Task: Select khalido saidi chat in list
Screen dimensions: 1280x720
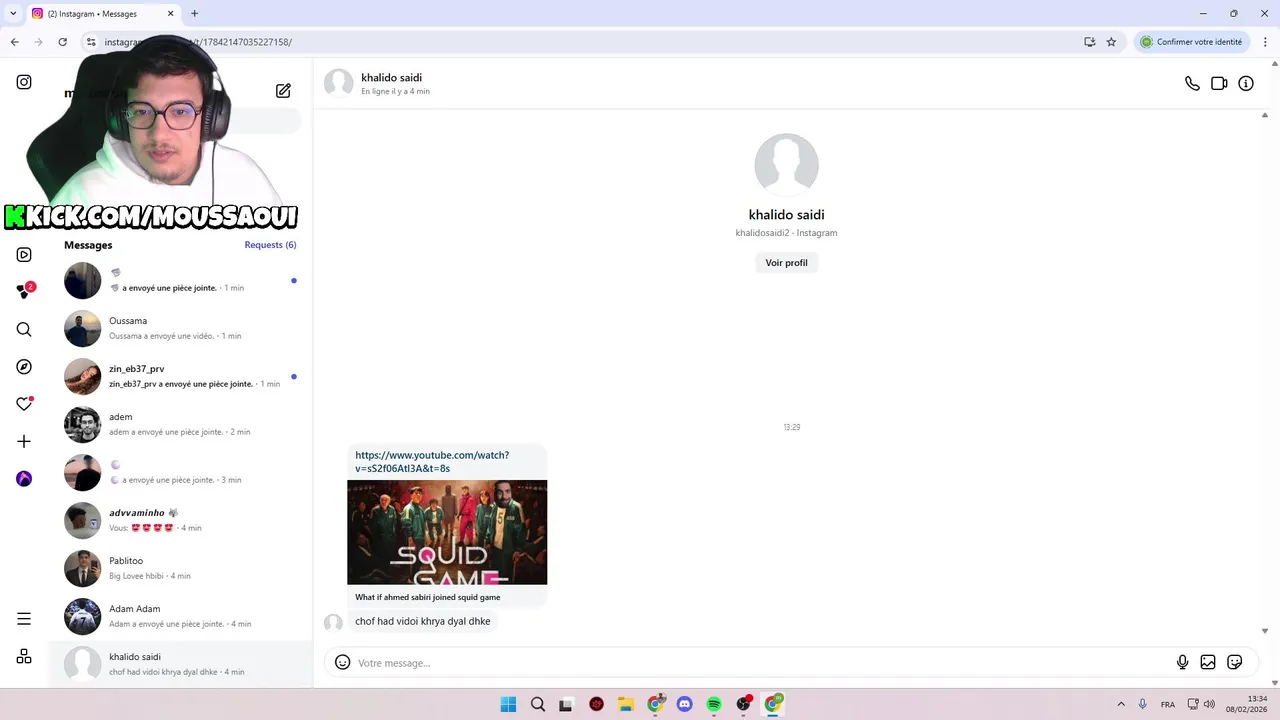Action: pyautogui.click(x=180, y=664)
